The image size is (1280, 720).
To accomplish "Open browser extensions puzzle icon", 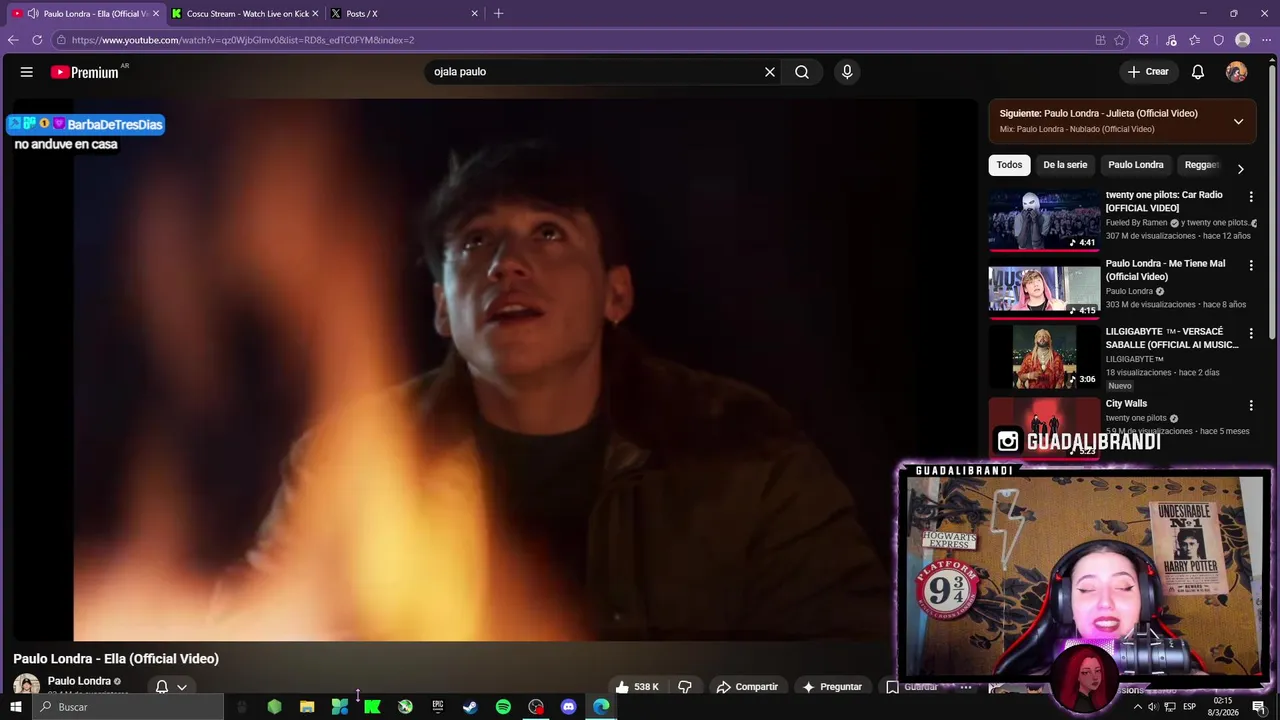I will coord(1144,40).
